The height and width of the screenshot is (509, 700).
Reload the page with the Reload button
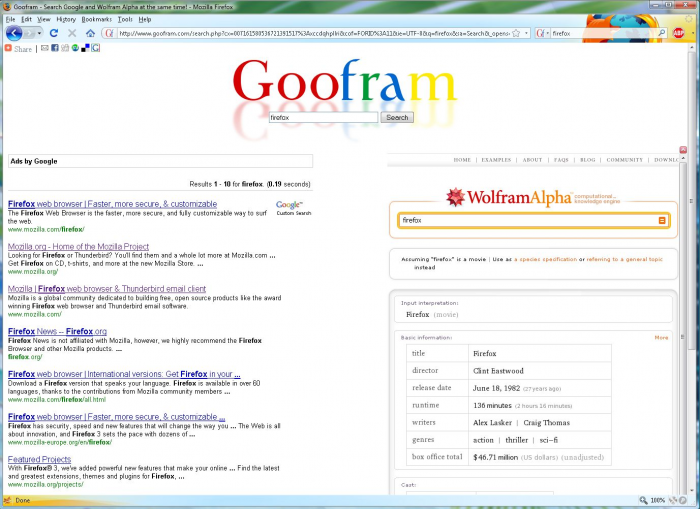[x=54, y=33]
